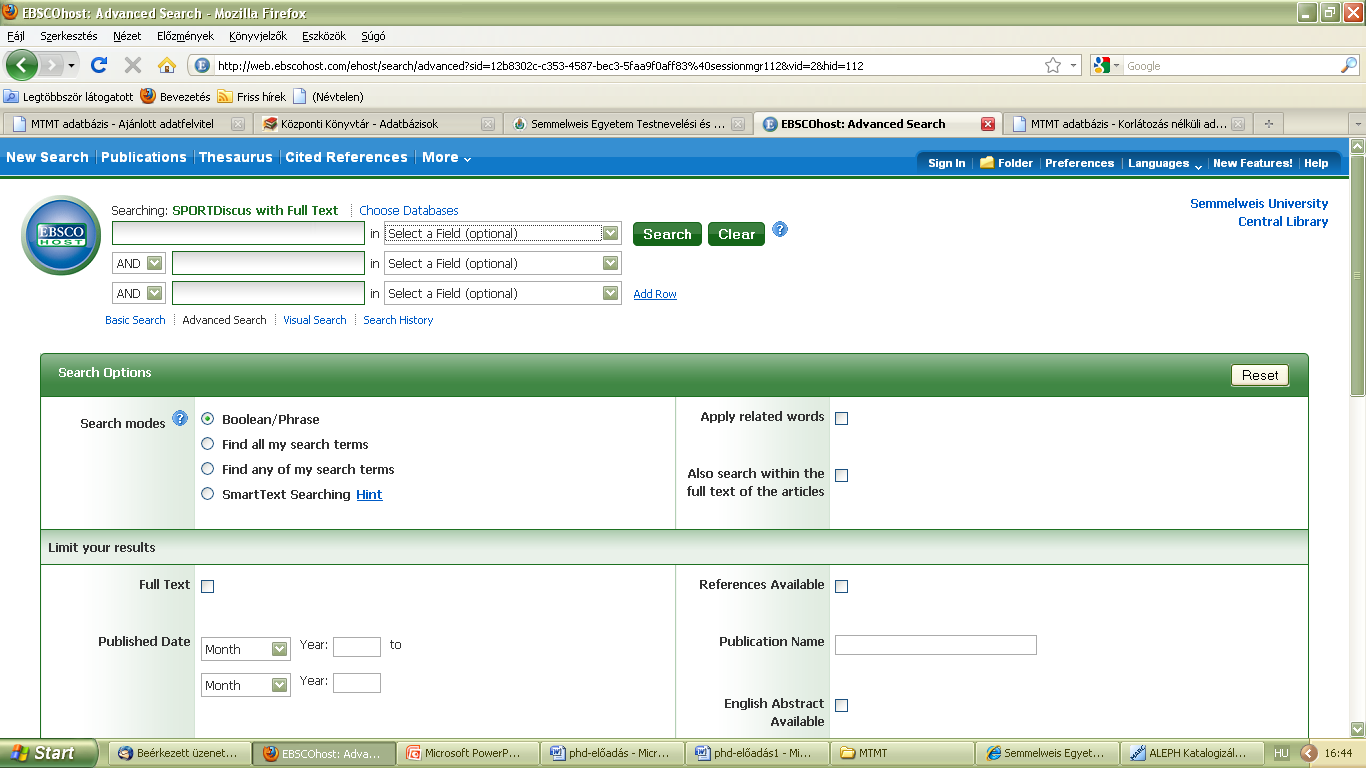Click the Bevezetés bookmark
The image size is (1366, 768).
[176, 97]
